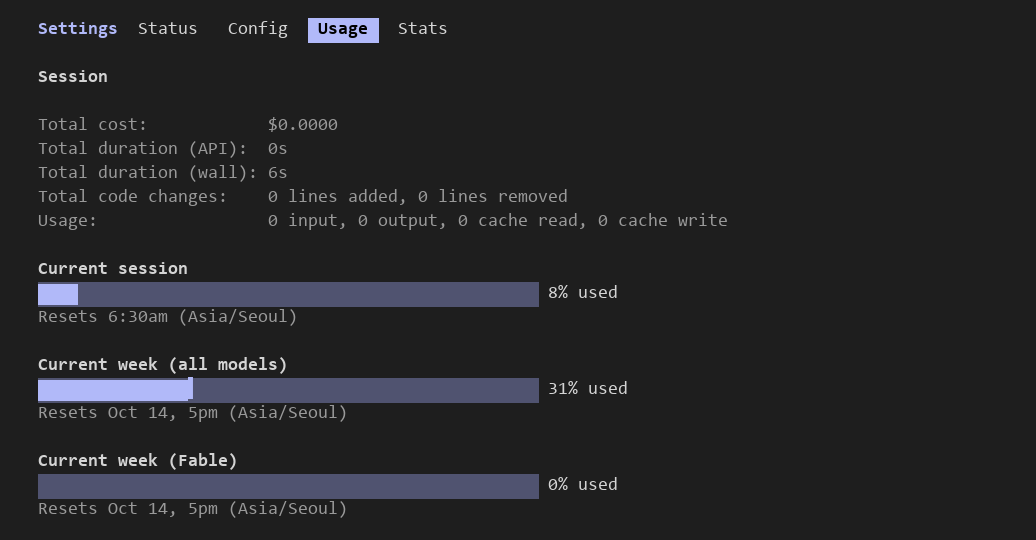
Task: Click '0 lines added, 0 lines removed' text
Action: coord(418,196)
